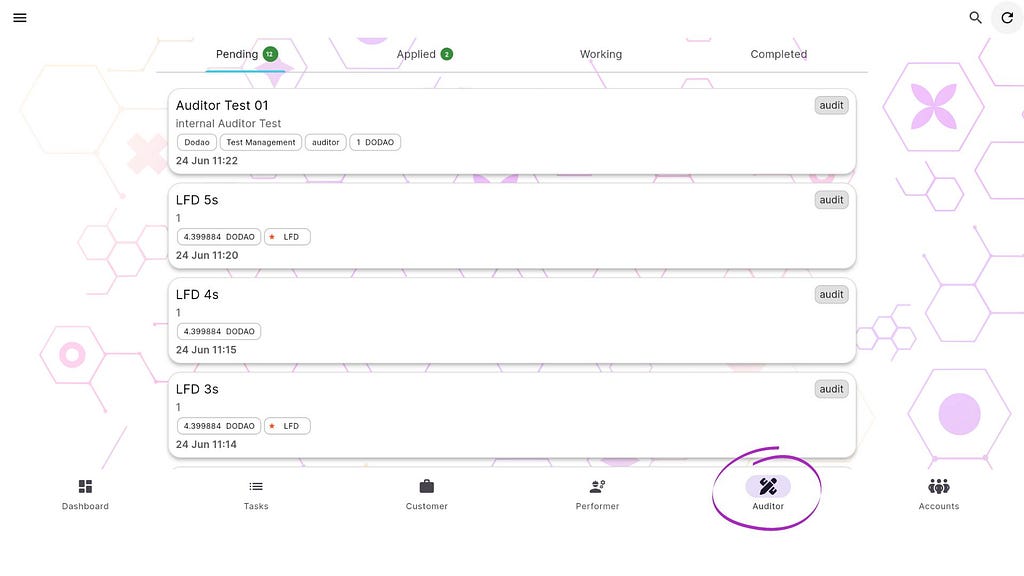The width and height of the screenshot is (1024, 576).
Task: Switch to the Working tab
Action: point(601,54)
